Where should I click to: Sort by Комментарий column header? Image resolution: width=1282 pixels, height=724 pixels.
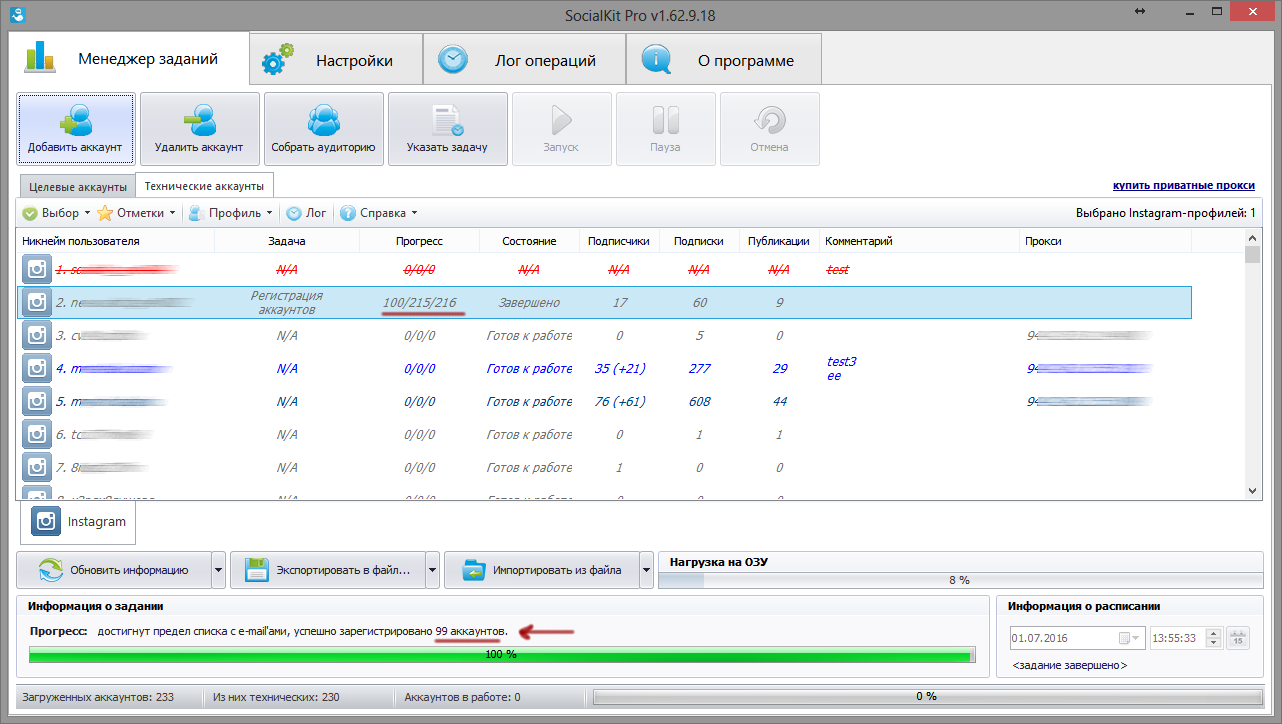920,241
